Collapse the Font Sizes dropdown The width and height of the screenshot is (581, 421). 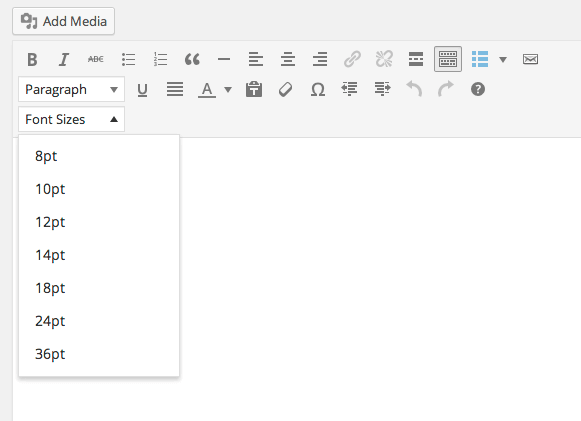point(72,119)
